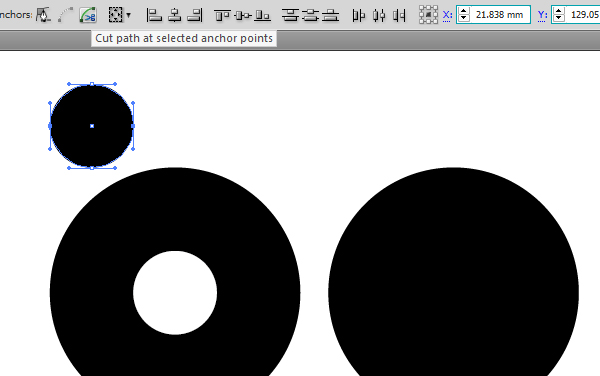Click Horizontal Distribute Center icon
This screenshot has height=376, width=600.
point(379,15)
